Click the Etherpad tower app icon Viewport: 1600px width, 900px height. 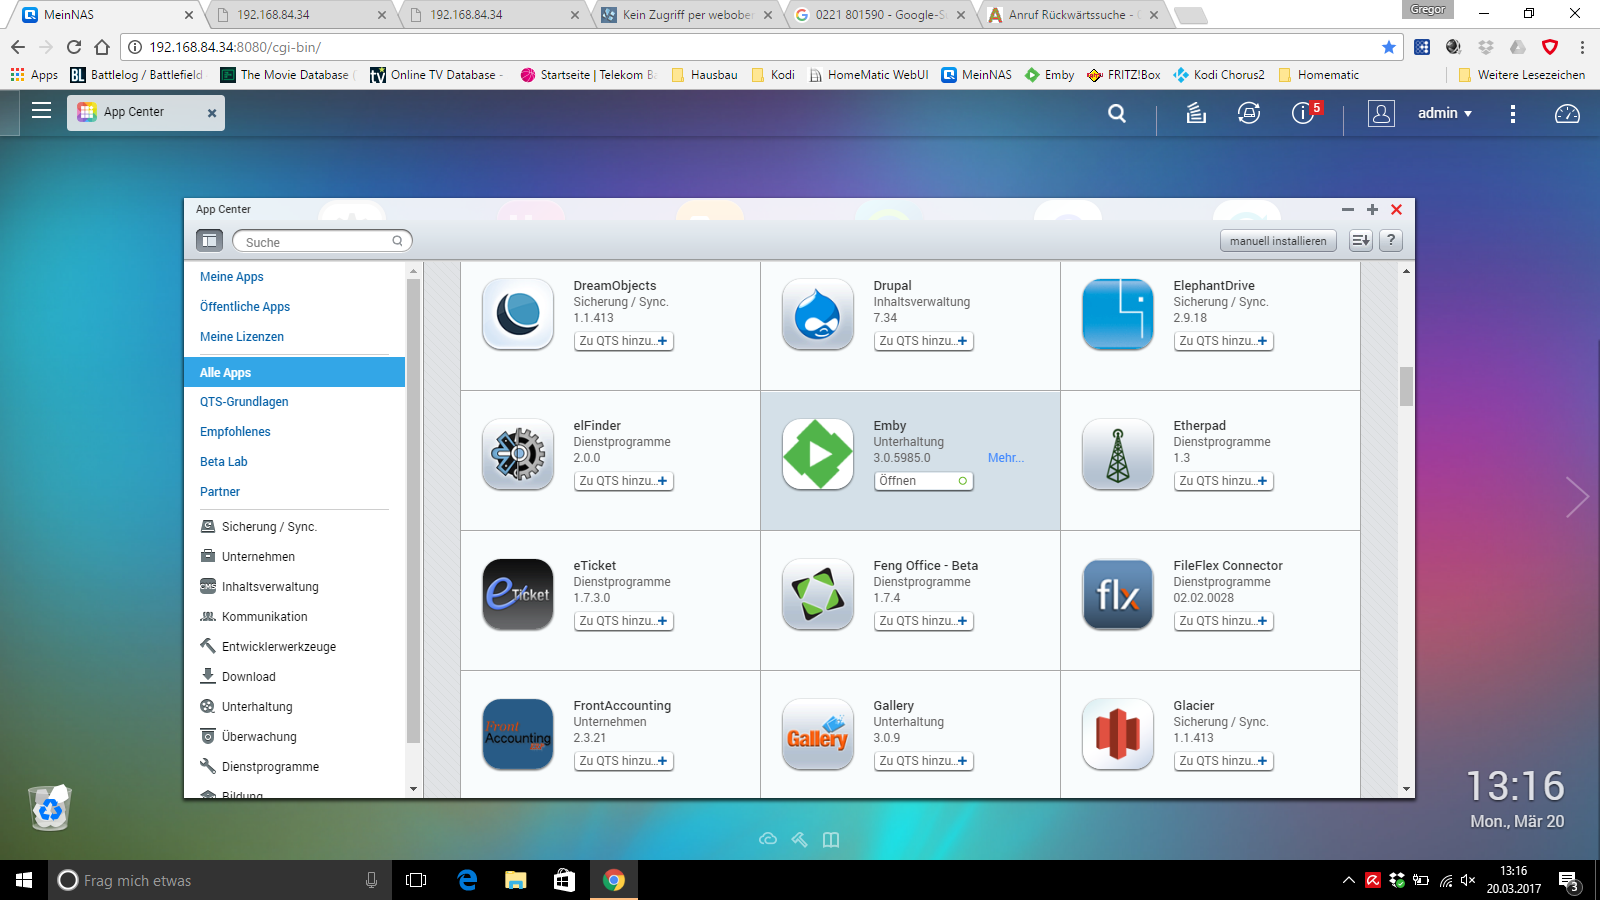(1118, 454)
